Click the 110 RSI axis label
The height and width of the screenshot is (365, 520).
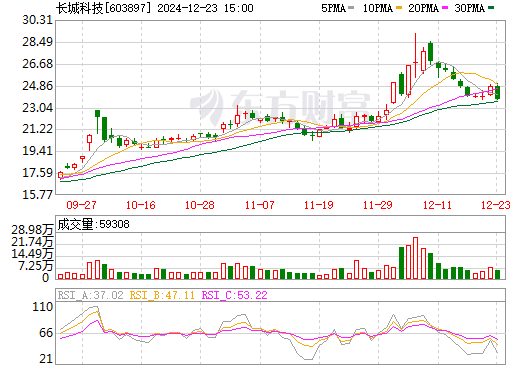tap(43, 307)
